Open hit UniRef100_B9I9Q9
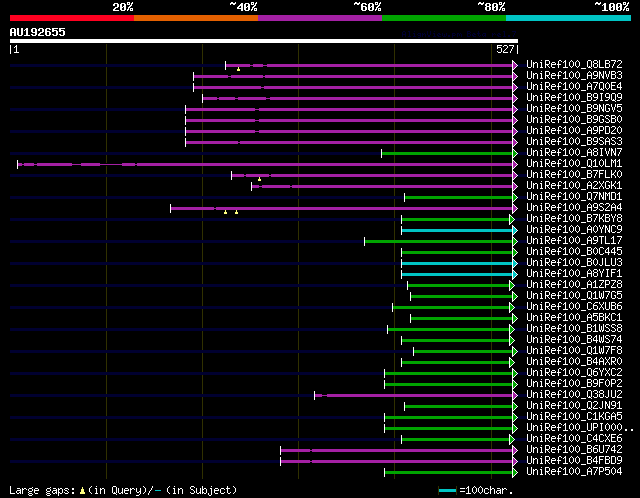 pyautogui.click(x=574, y=98)
